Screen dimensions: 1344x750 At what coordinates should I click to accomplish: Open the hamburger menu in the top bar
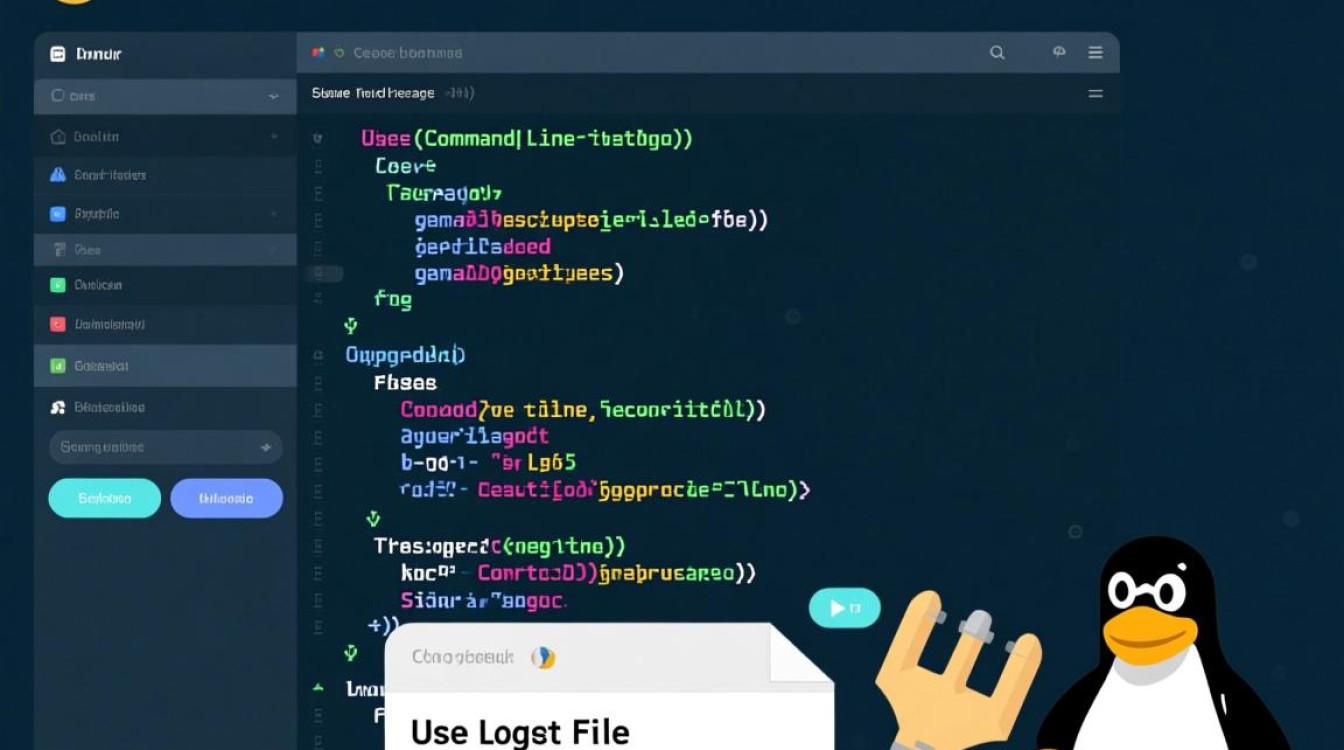coord(1096,53)
